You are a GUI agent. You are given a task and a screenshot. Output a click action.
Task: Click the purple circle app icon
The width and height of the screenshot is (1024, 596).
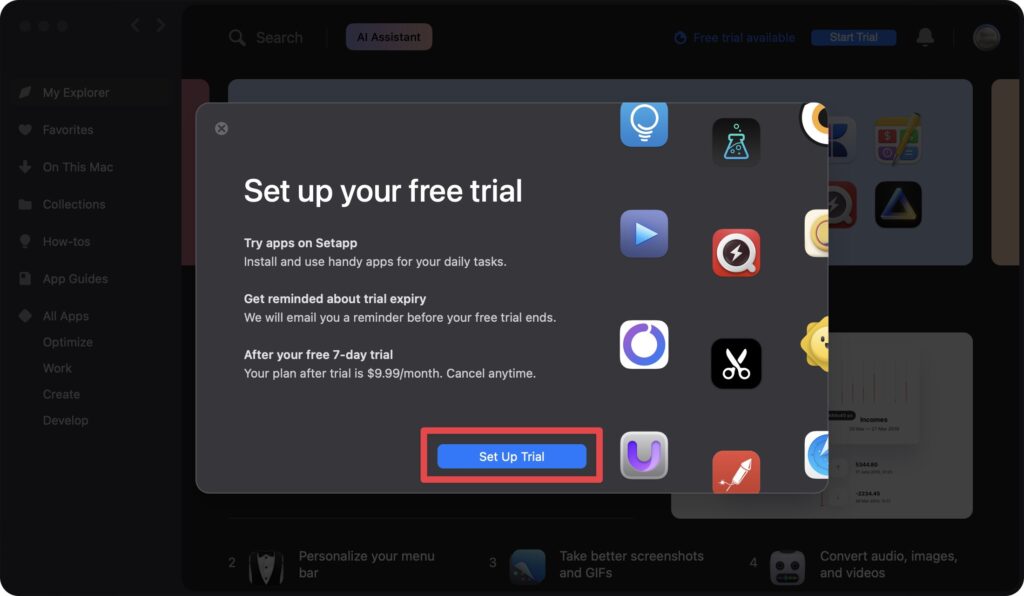coord(644,345)
